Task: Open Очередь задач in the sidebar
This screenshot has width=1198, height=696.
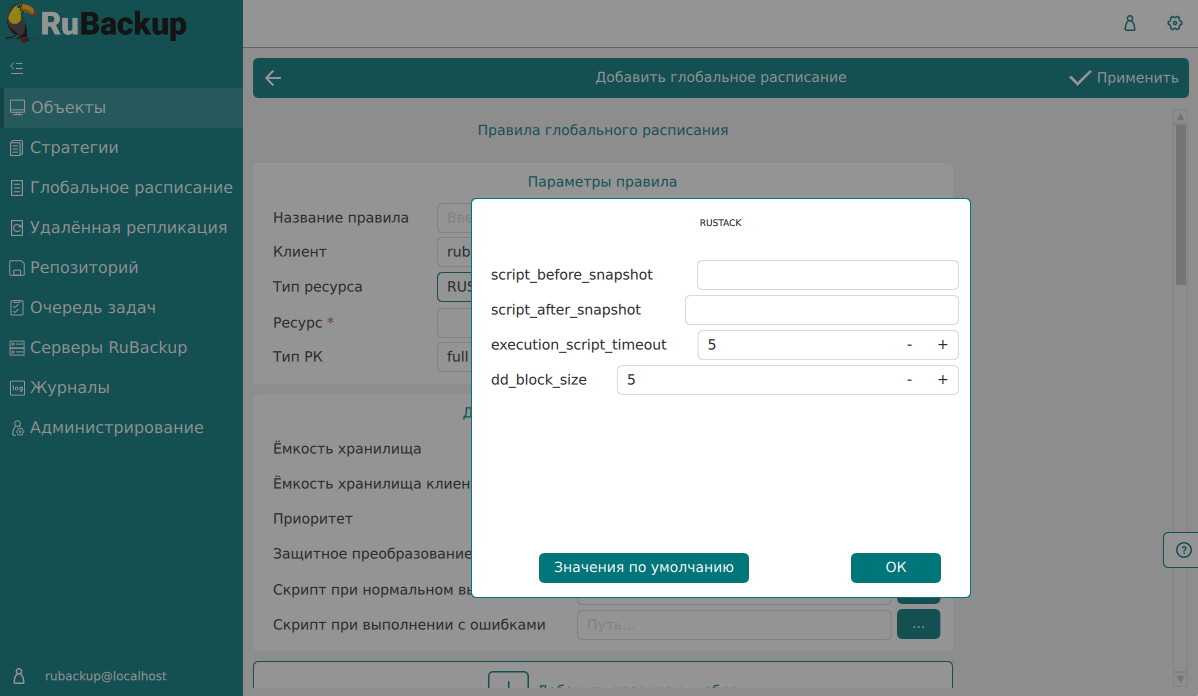Action: click(x=93, y=308)
